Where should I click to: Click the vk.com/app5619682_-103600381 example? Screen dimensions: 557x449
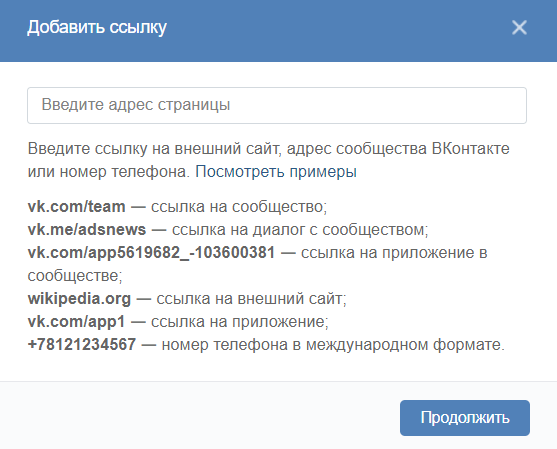151,253
